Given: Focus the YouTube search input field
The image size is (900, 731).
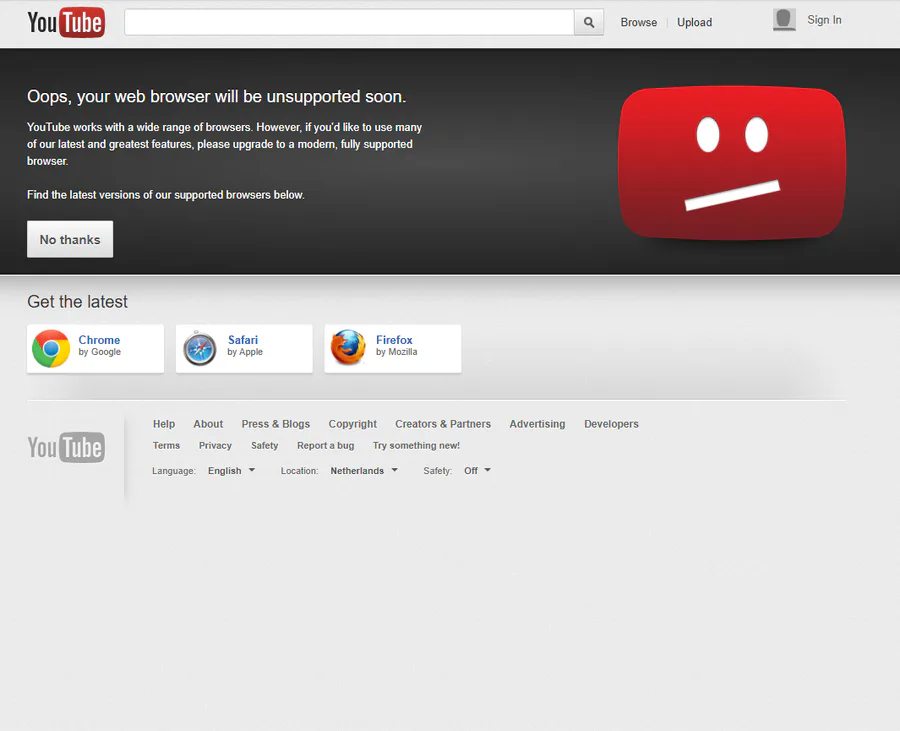Looking at the screenshot, I should (350, 22).
